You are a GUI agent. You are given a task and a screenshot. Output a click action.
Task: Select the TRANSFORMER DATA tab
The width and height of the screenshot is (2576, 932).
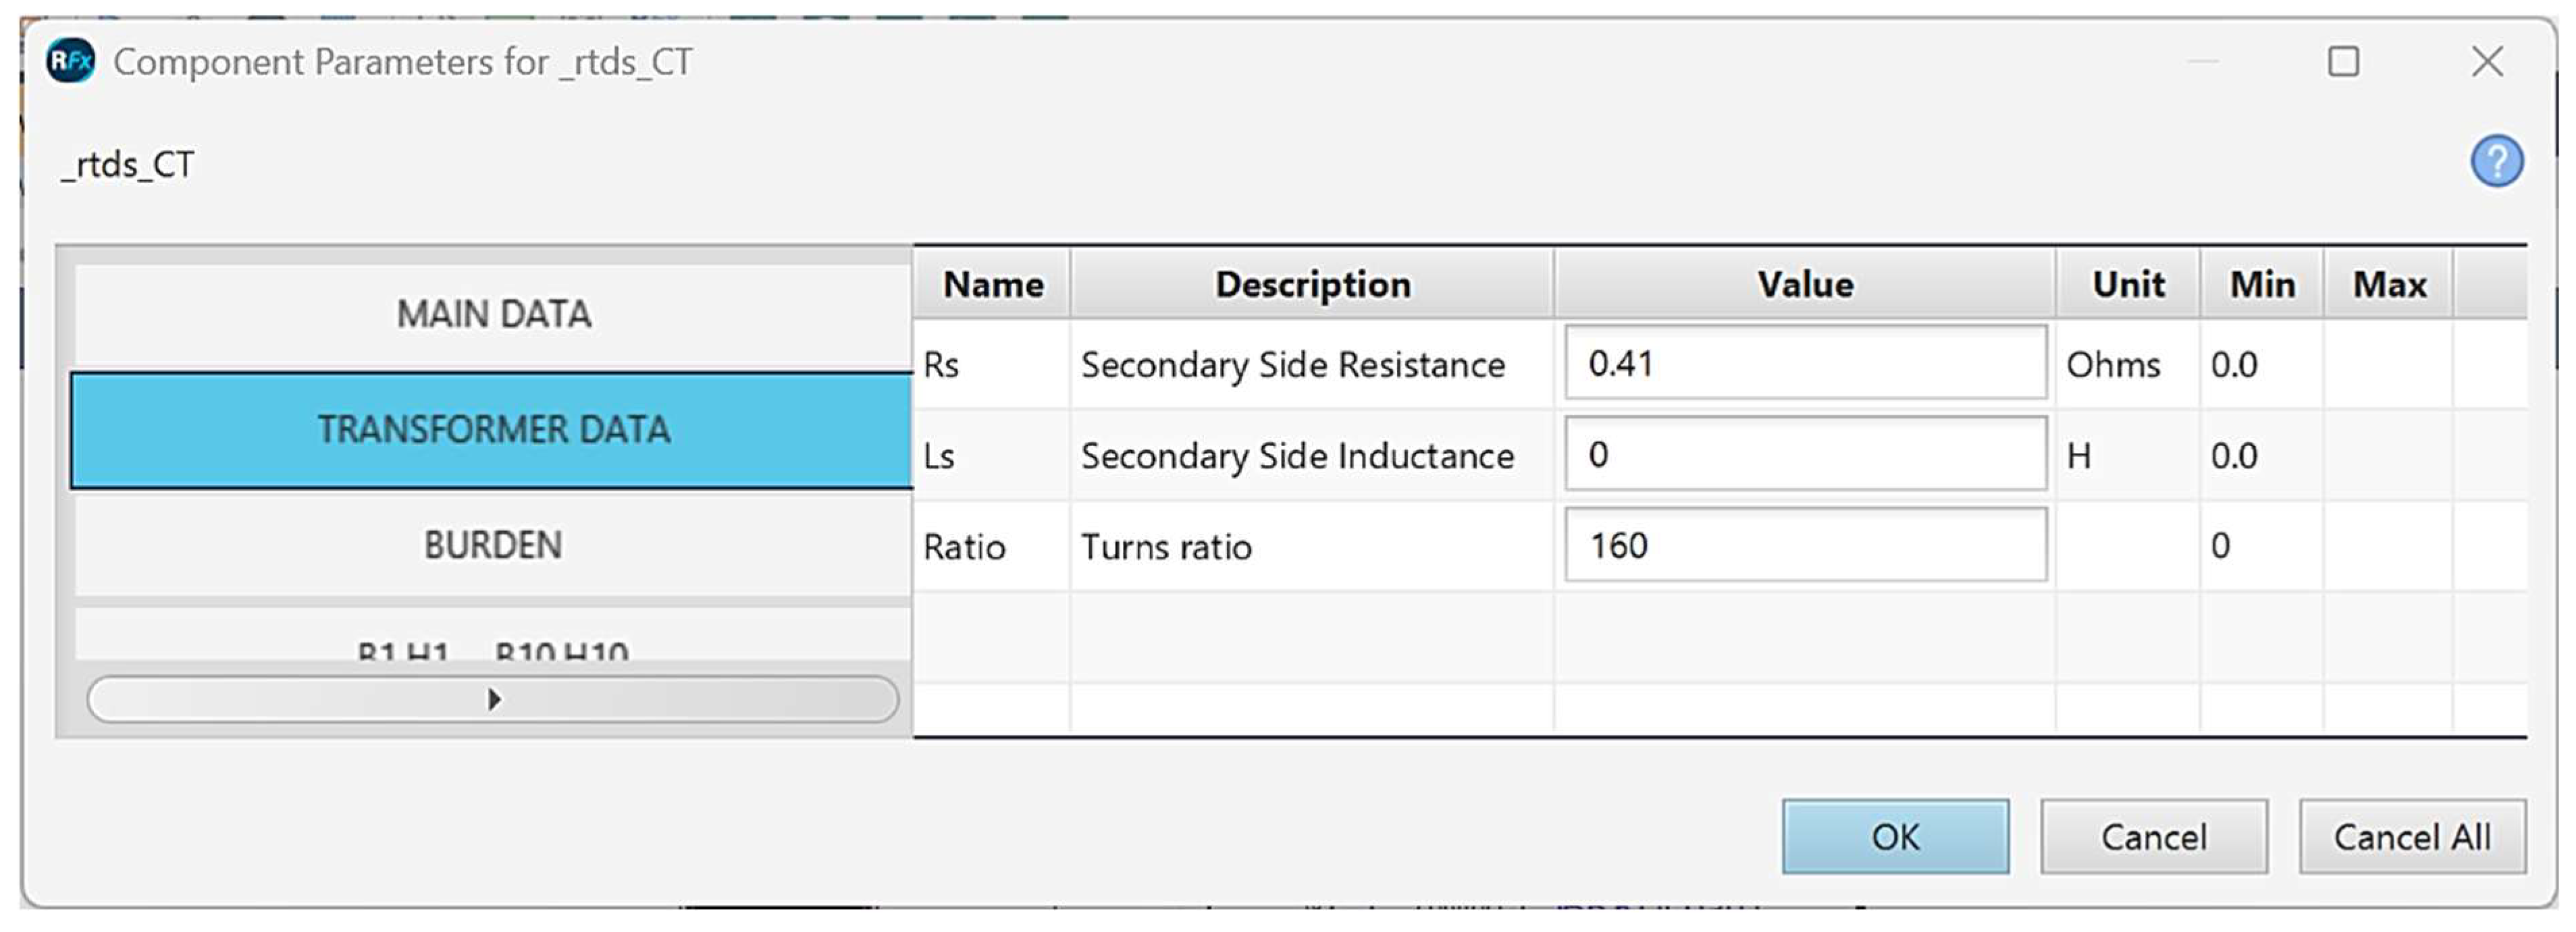493,430
